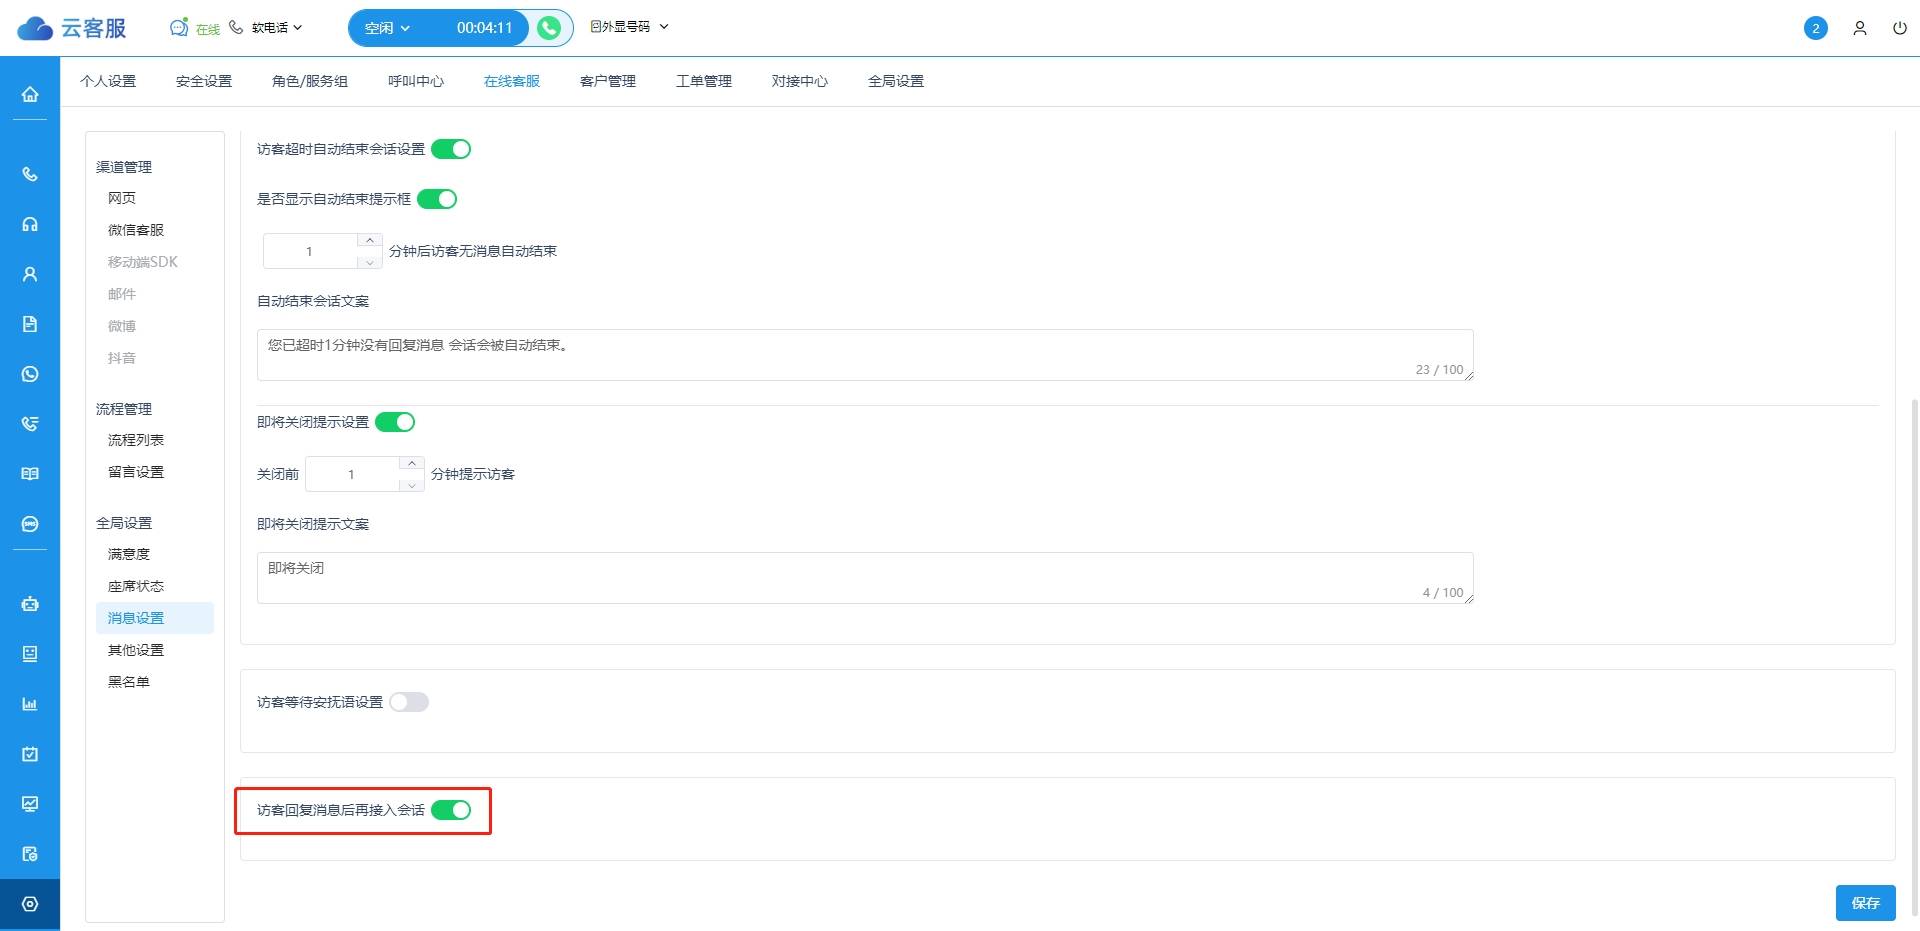Screen dimensions: 1920x931
Task: Open the monitor chart icon in sidebar
Action: (x=30, y=804)
